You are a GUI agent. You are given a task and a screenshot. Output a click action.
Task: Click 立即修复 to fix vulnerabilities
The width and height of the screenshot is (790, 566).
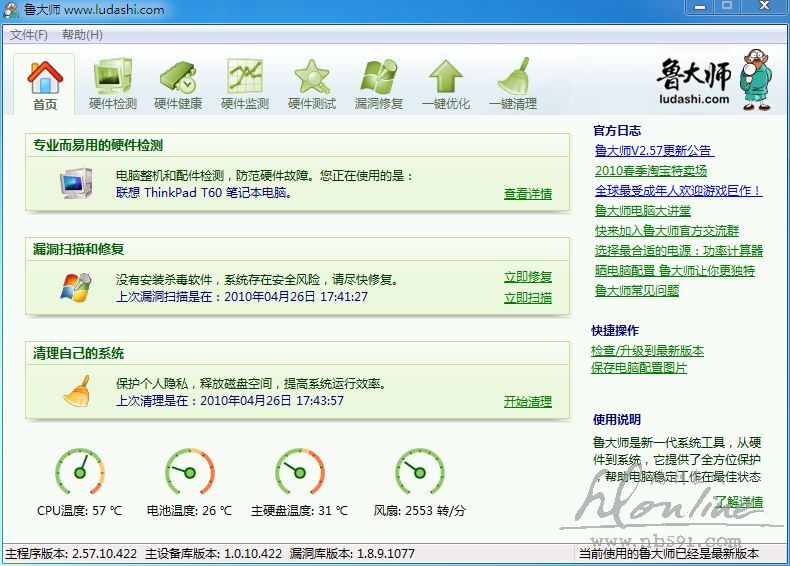click(527, 277)
